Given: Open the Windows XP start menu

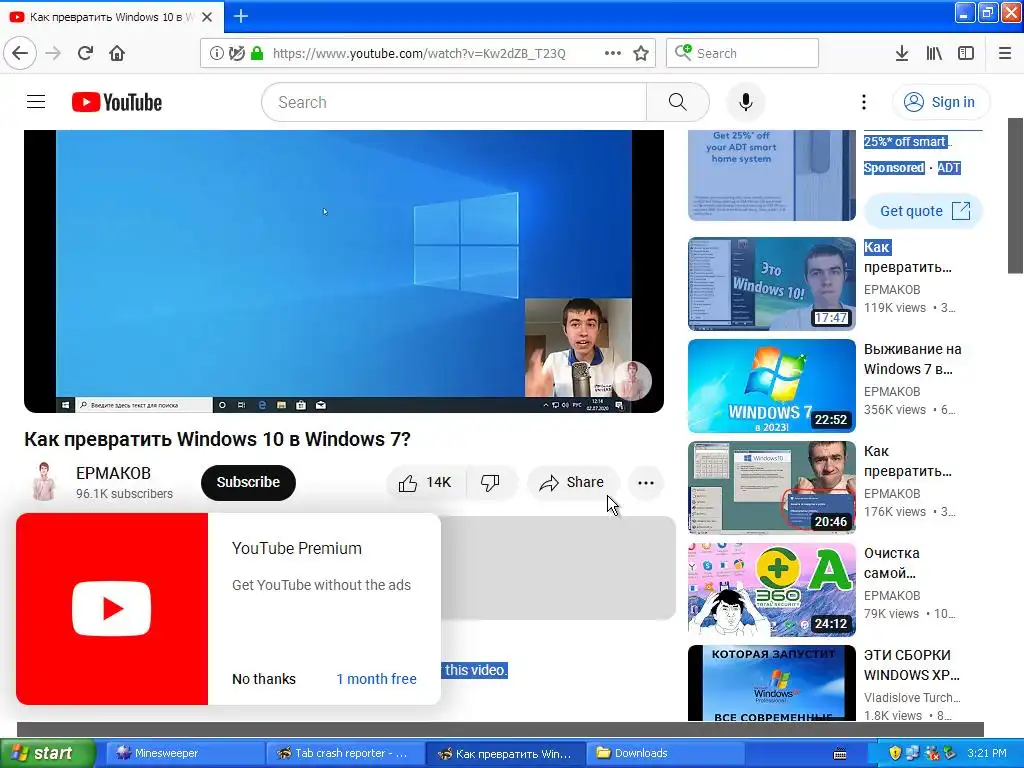Looking at the screenshot, I should [x=48, y=753].
